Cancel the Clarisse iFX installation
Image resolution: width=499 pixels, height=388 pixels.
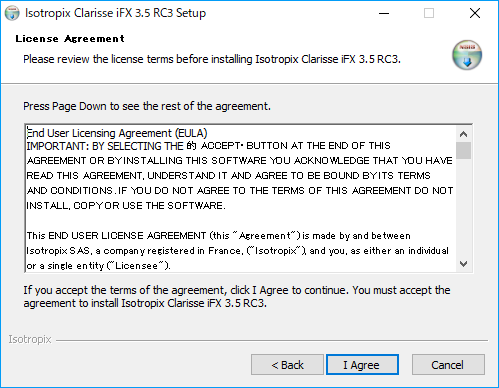click(x=448, y=365)
